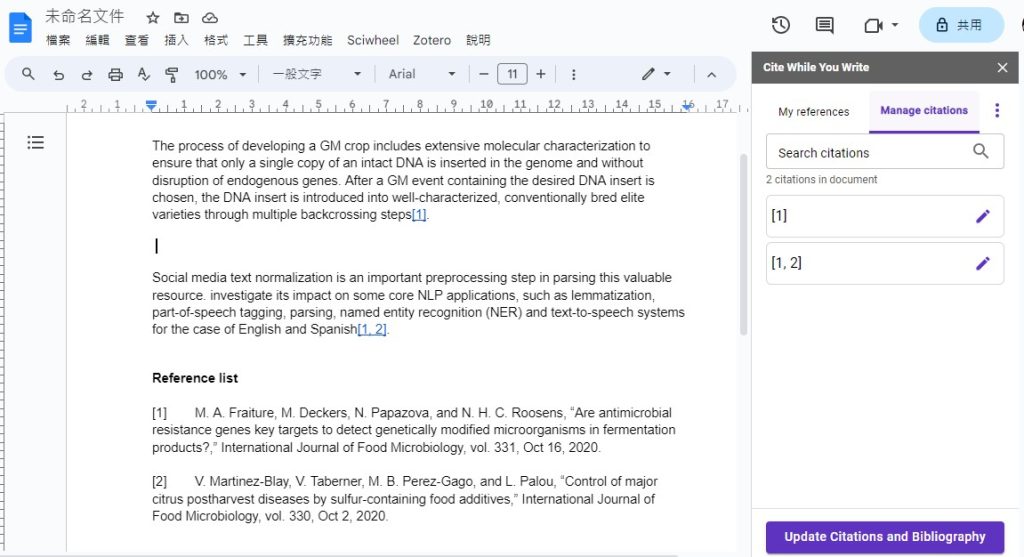Click the Reference list heading

[195, 378]
